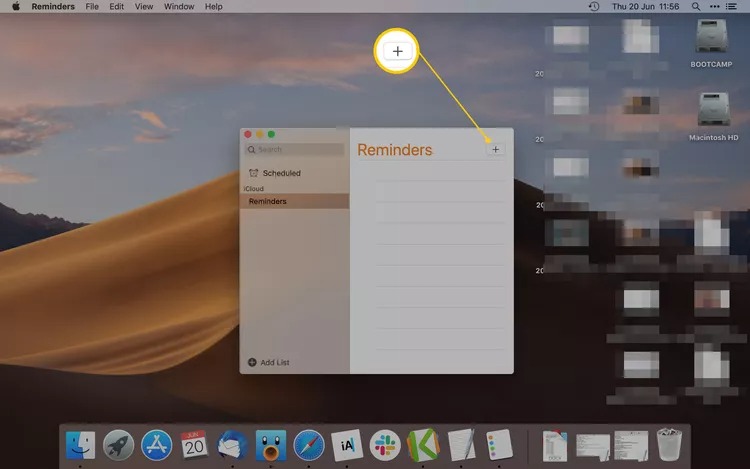The width and height of the screenshot is (750, 469).
Task: Select the Reminders list under iCloud
Action: point(295,201)
